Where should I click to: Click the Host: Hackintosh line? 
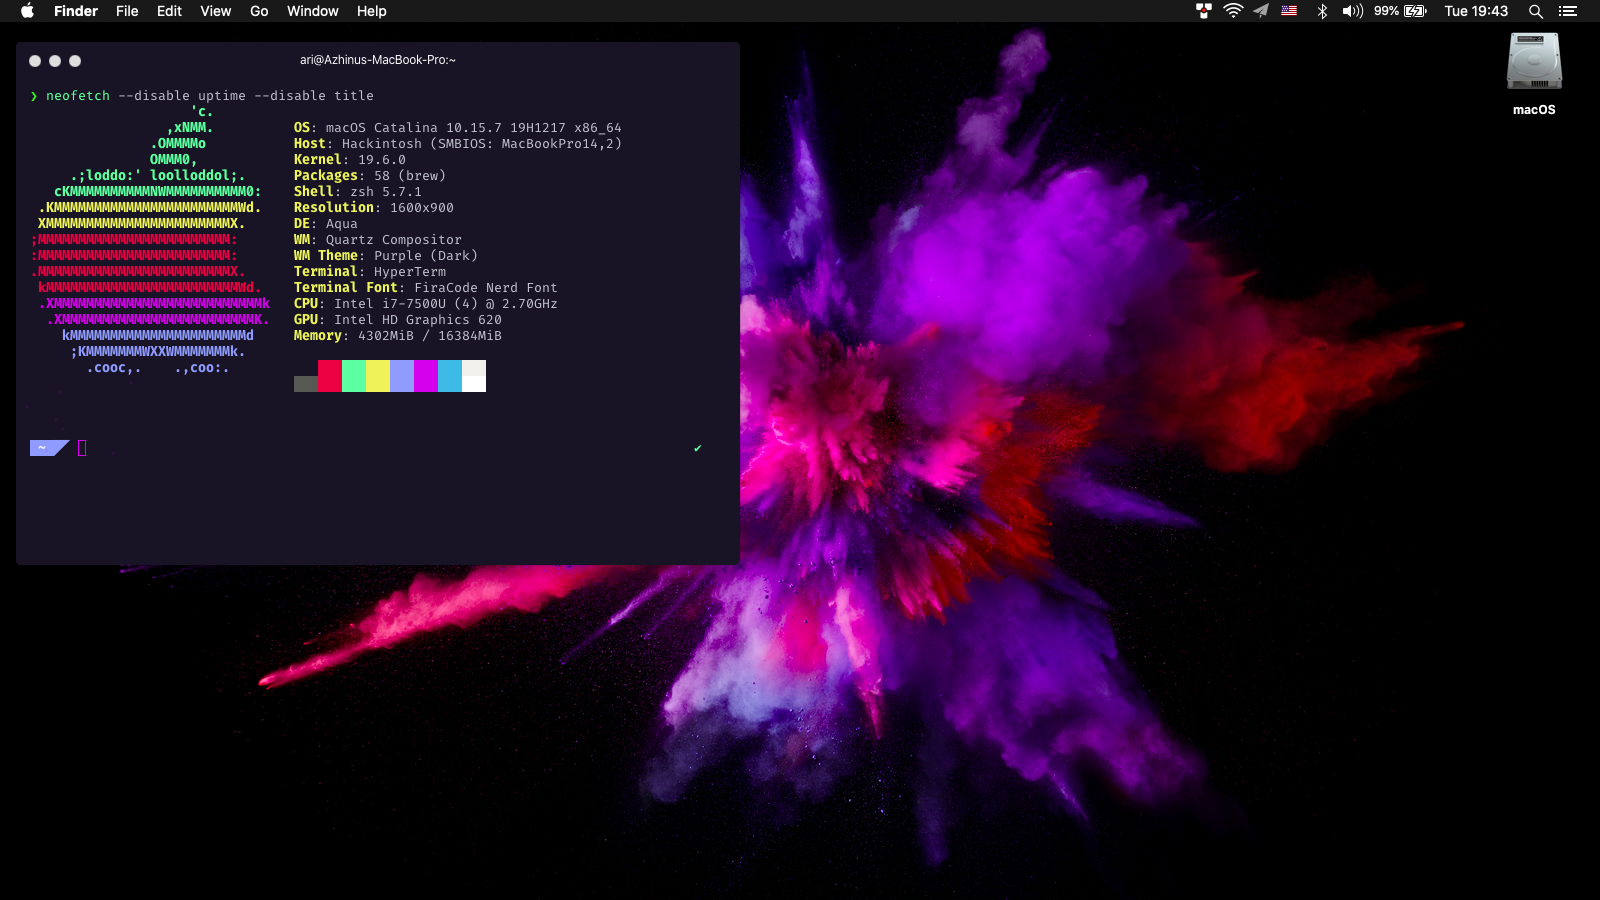pos(458,144)
